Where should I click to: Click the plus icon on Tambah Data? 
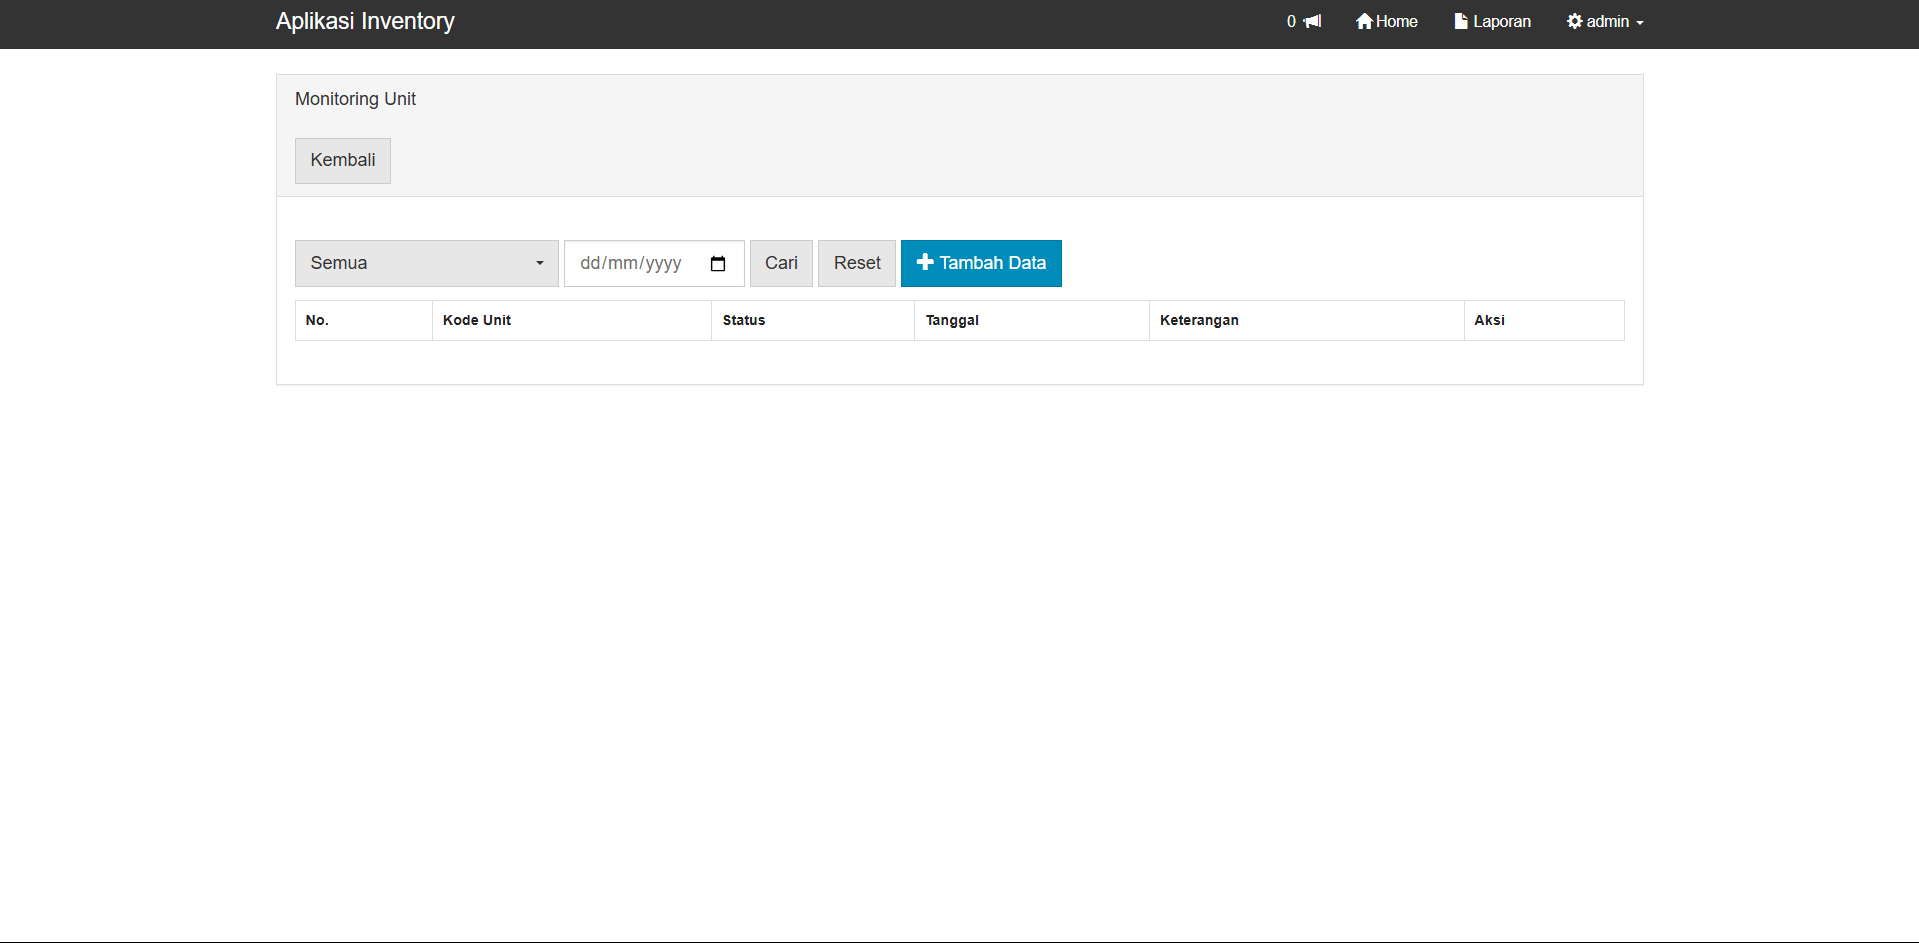click(925, 262)
